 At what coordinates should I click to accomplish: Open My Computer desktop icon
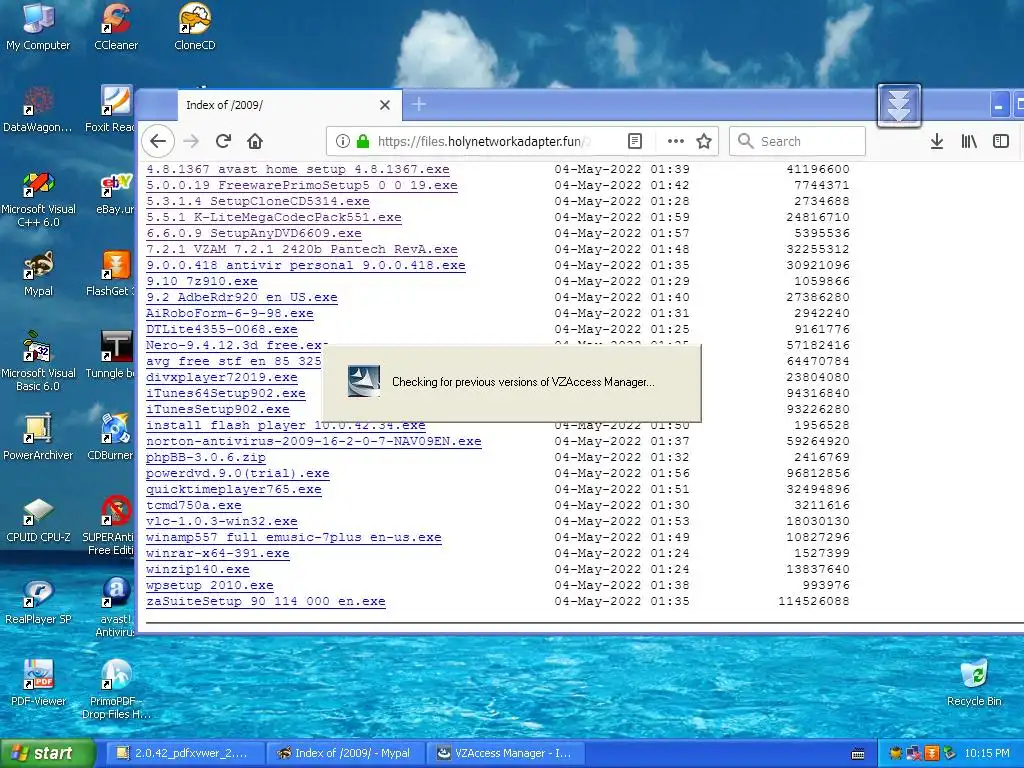(x=38, y=27)
